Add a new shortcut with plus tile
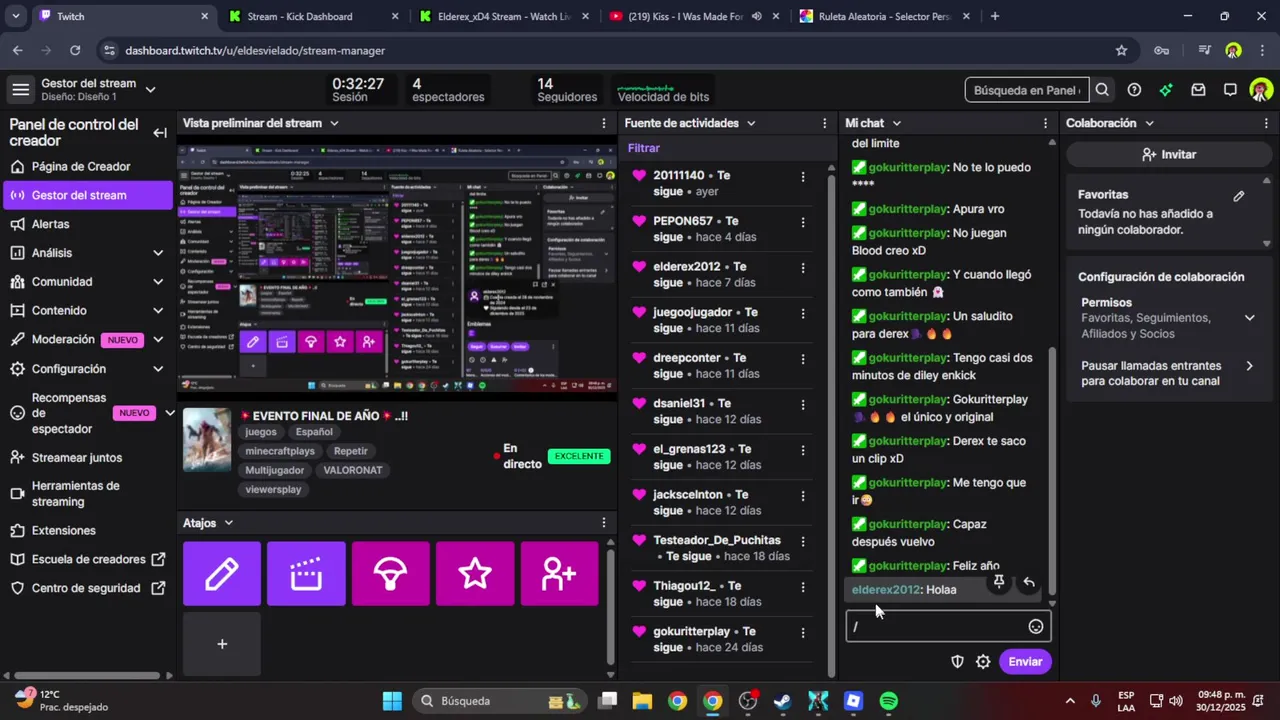This screenshot has height=720, width=1280. [222, 644]
